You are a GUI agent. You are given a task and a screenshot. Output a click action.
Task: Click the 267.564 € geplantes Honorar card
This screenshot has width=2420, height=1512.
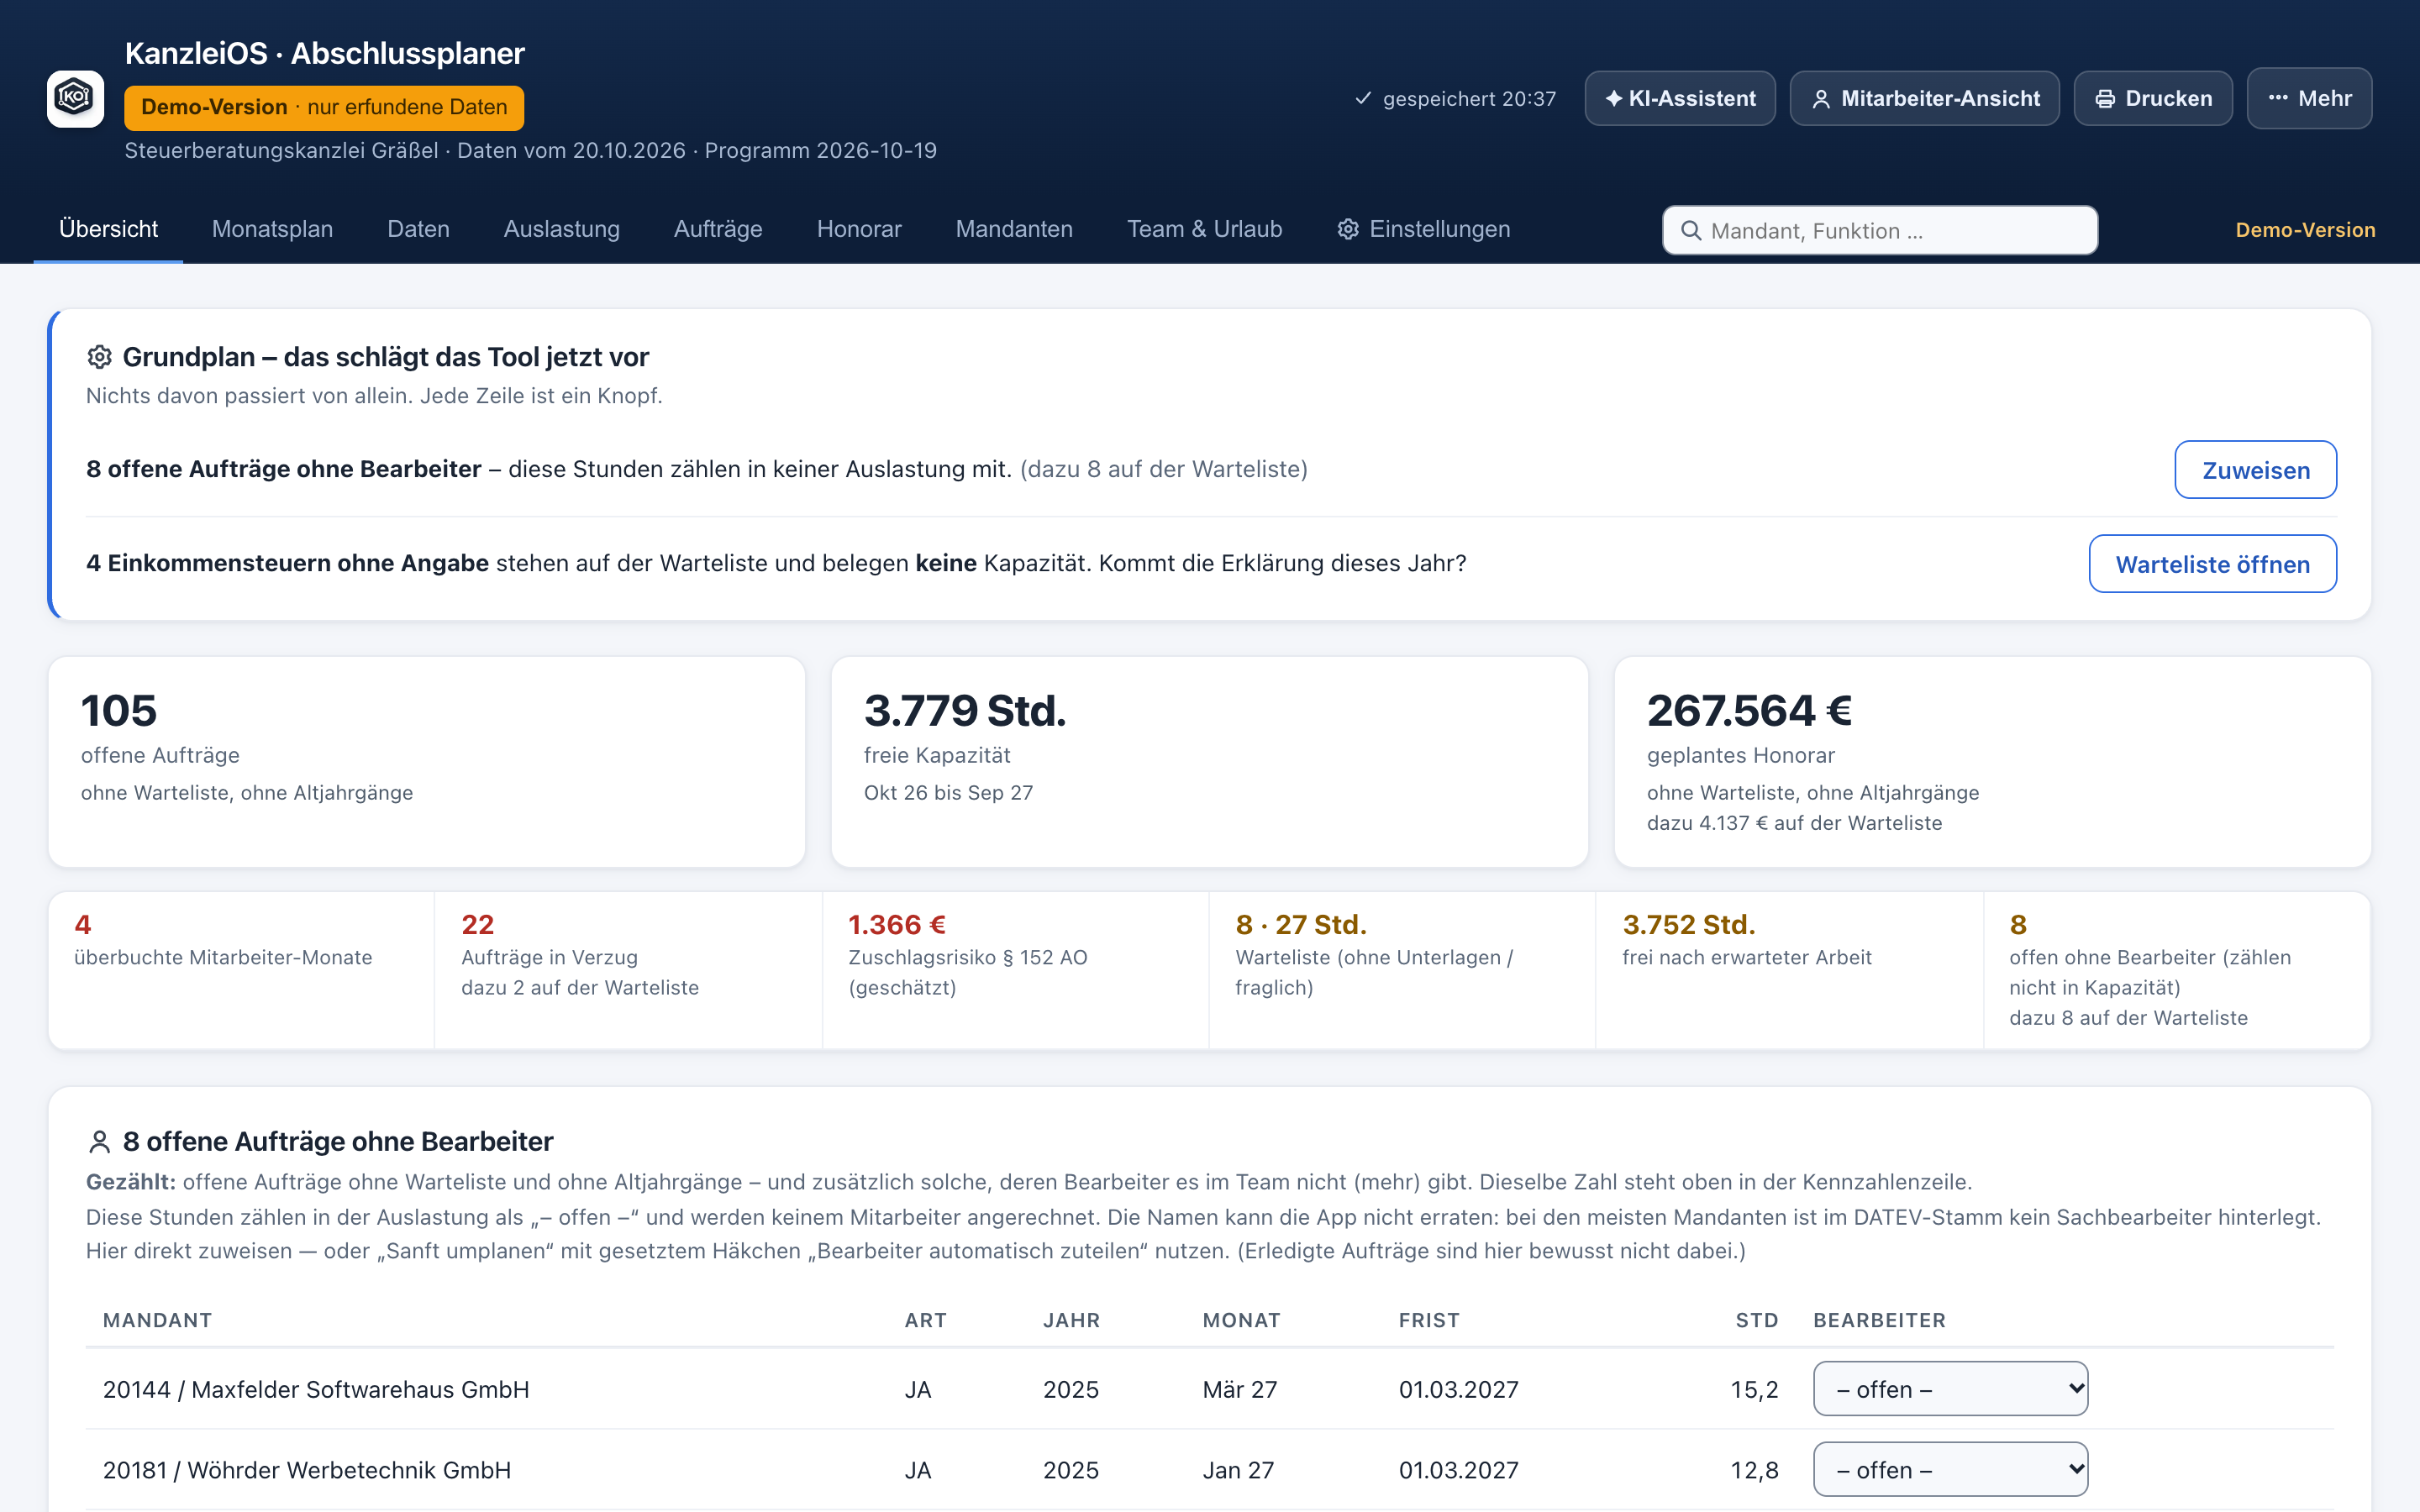coord(1992,762)
